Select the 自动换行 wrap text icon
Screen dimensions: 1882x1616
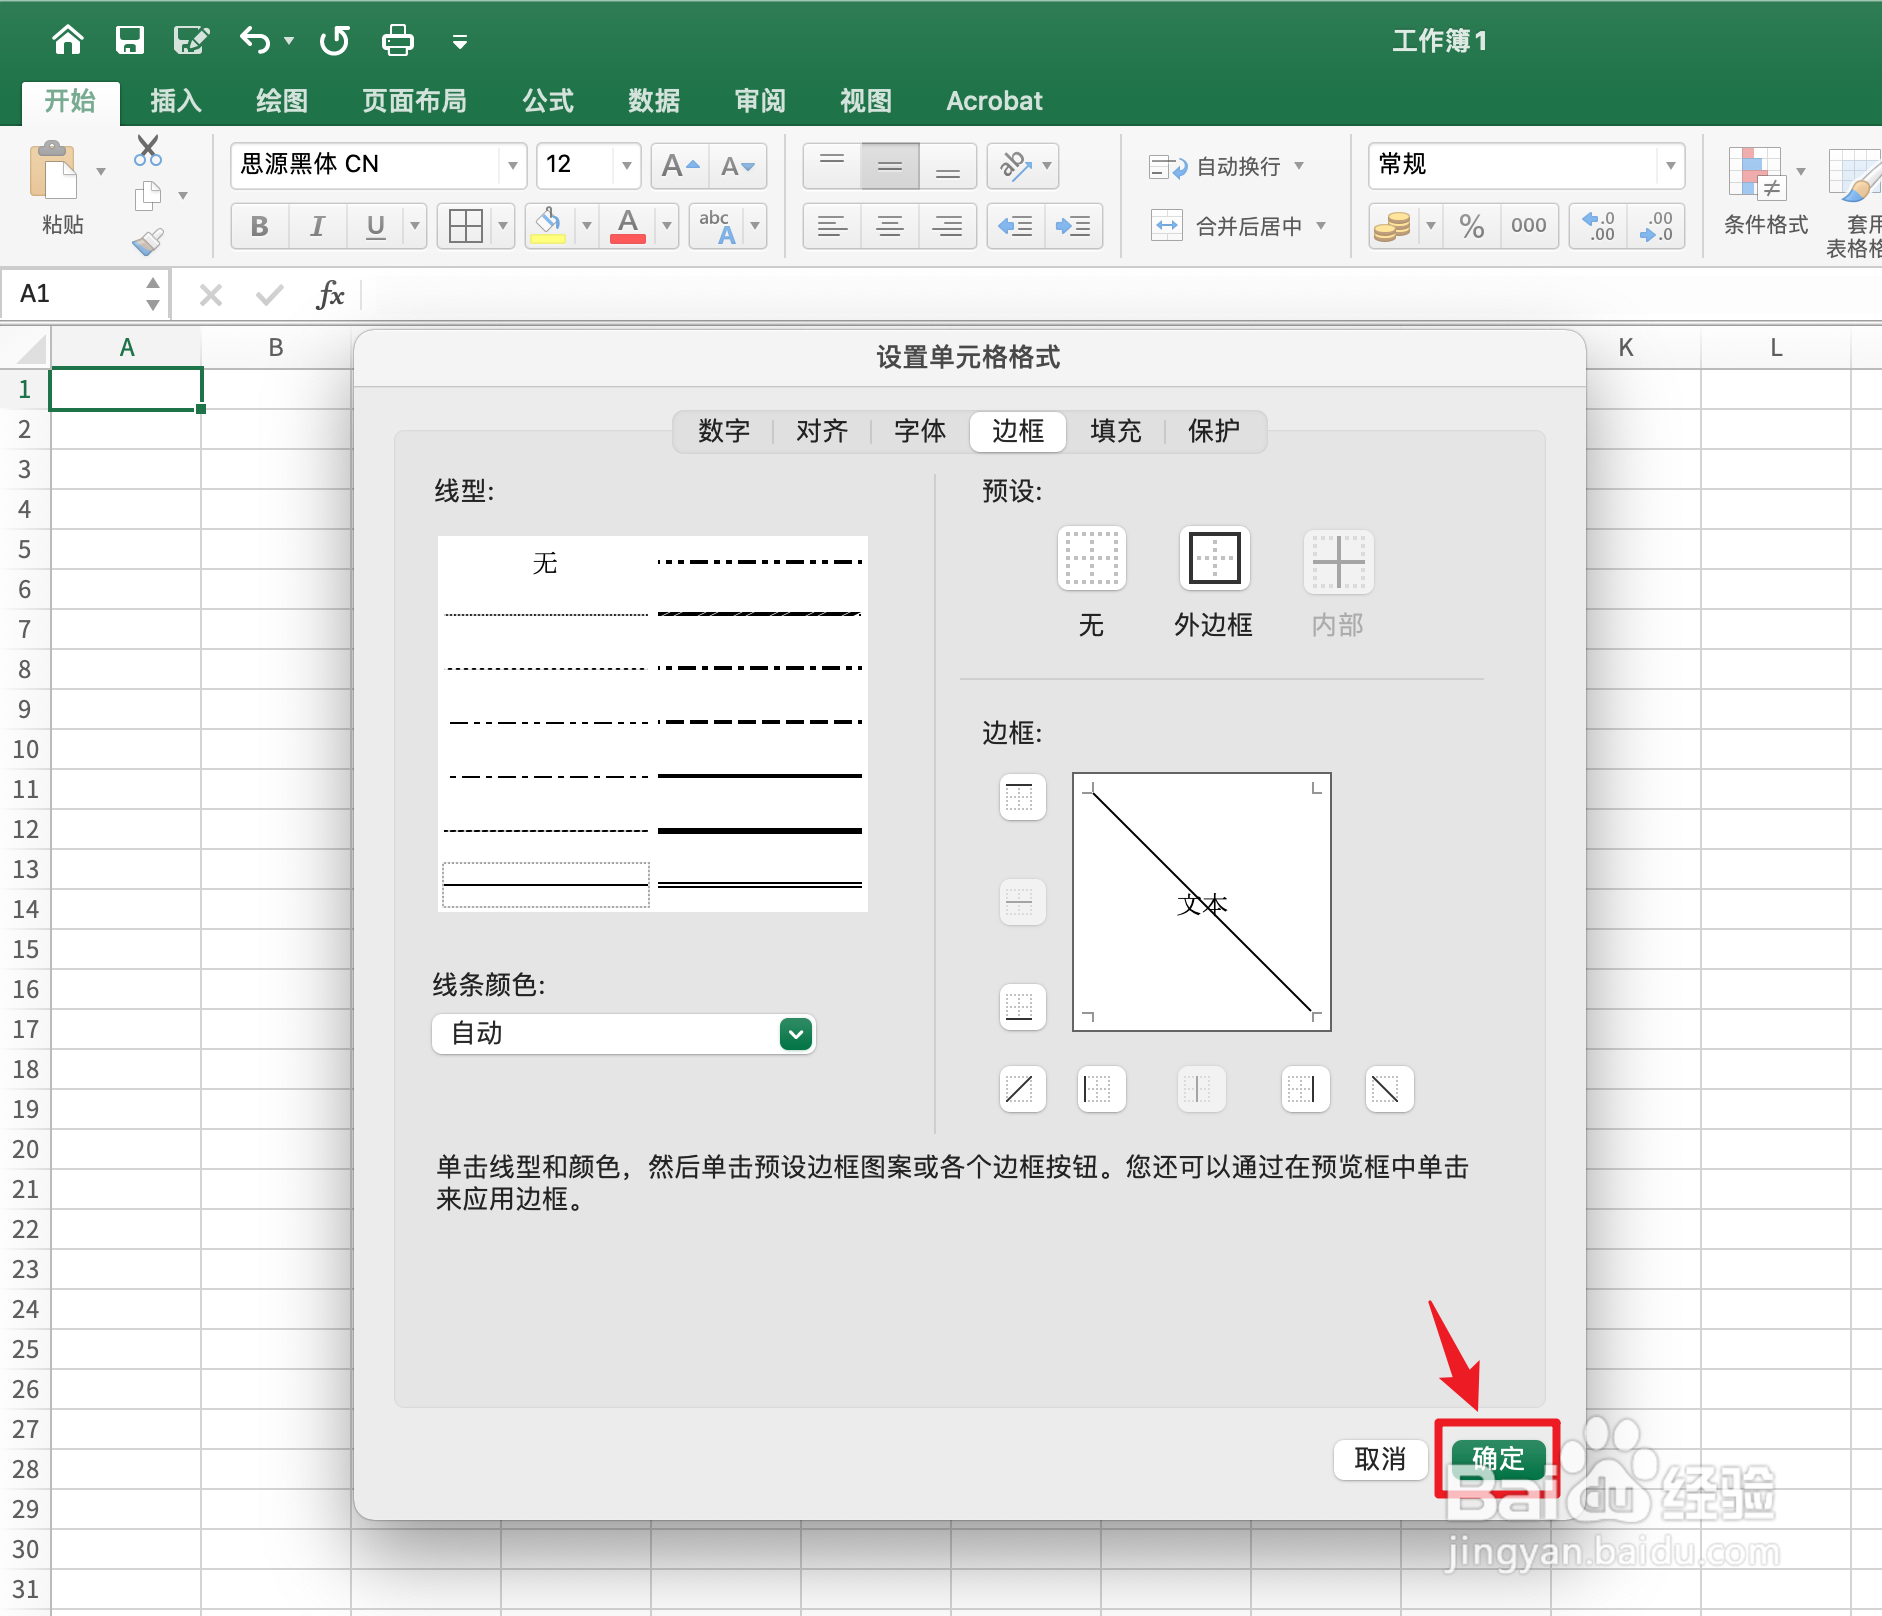click(1222, 166)
